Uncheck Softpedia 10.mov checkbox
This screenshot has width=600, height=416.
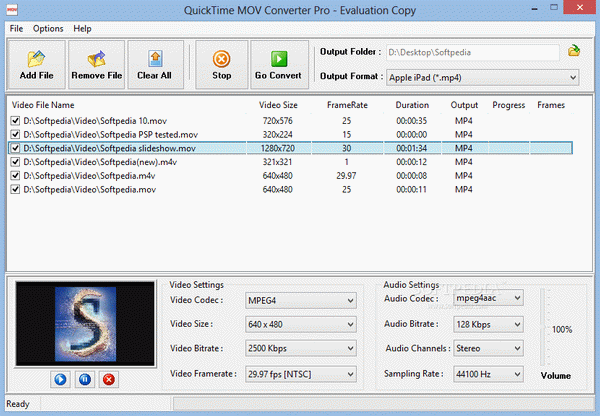click(15, 121)
